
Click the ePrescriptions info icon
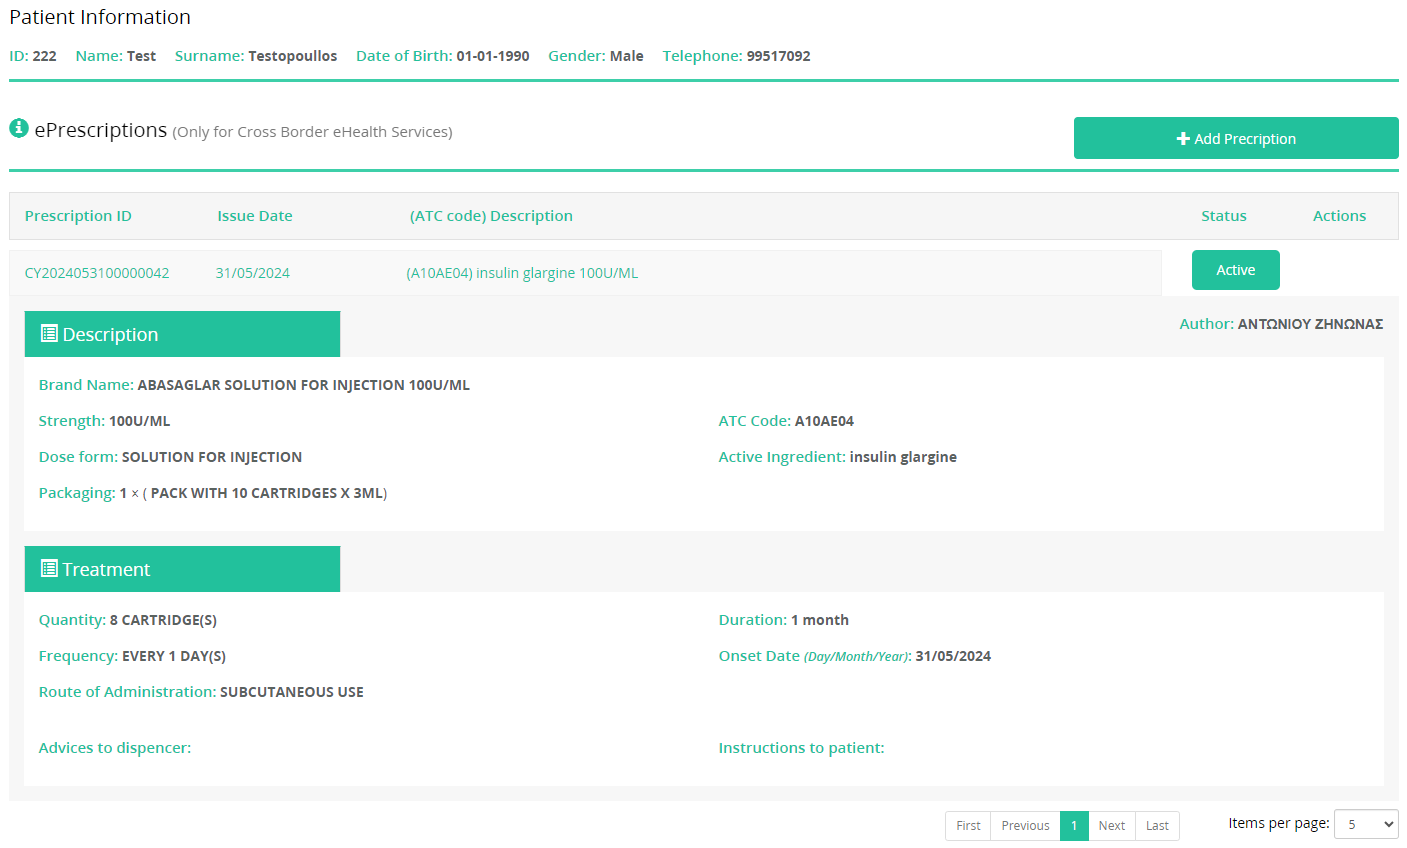(19, 128)
